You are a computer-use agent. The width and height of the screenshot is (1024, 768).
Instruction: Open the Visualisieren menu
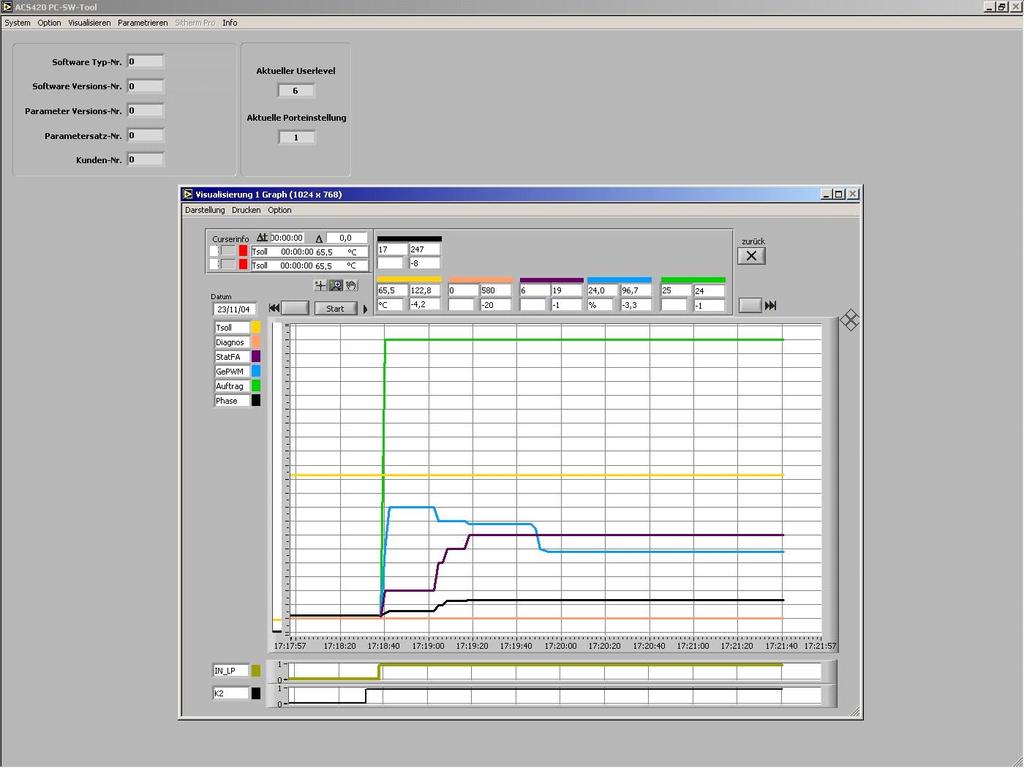(x=89, y=23)
